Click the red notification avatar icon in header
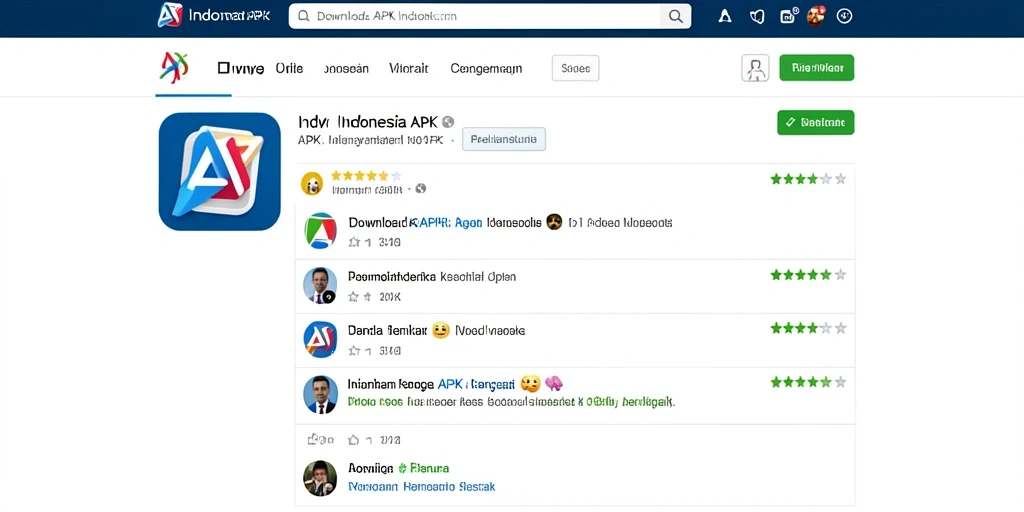Screen dimensions: 1024x512 816,16
